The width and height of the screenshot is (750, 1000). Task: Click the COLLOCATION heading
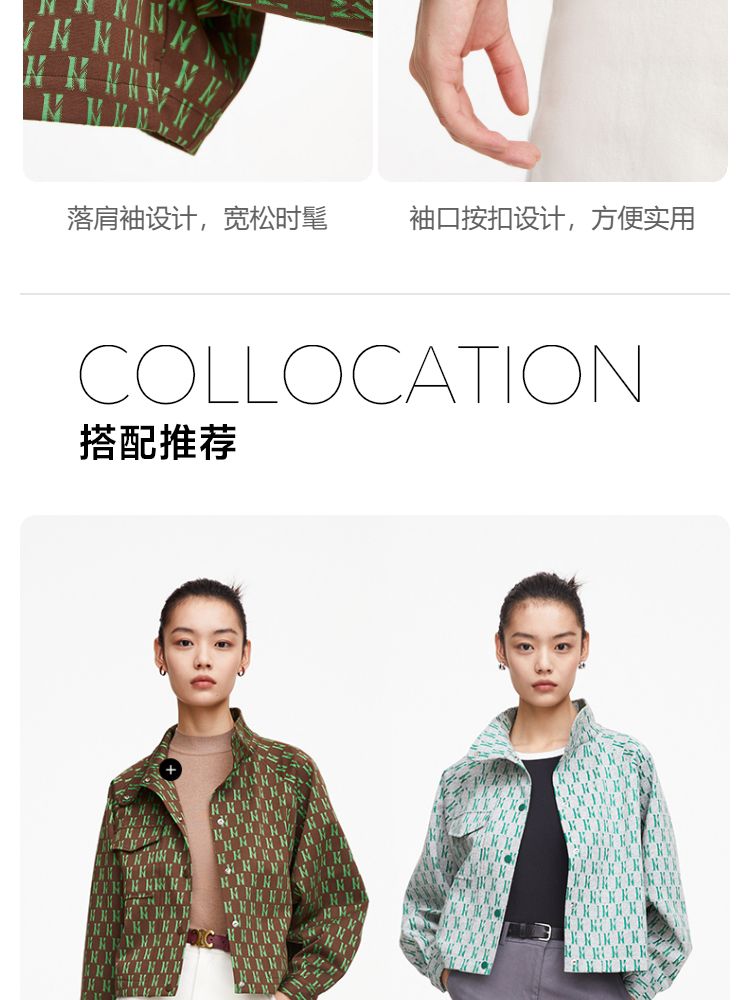click(x=360, y=374)
